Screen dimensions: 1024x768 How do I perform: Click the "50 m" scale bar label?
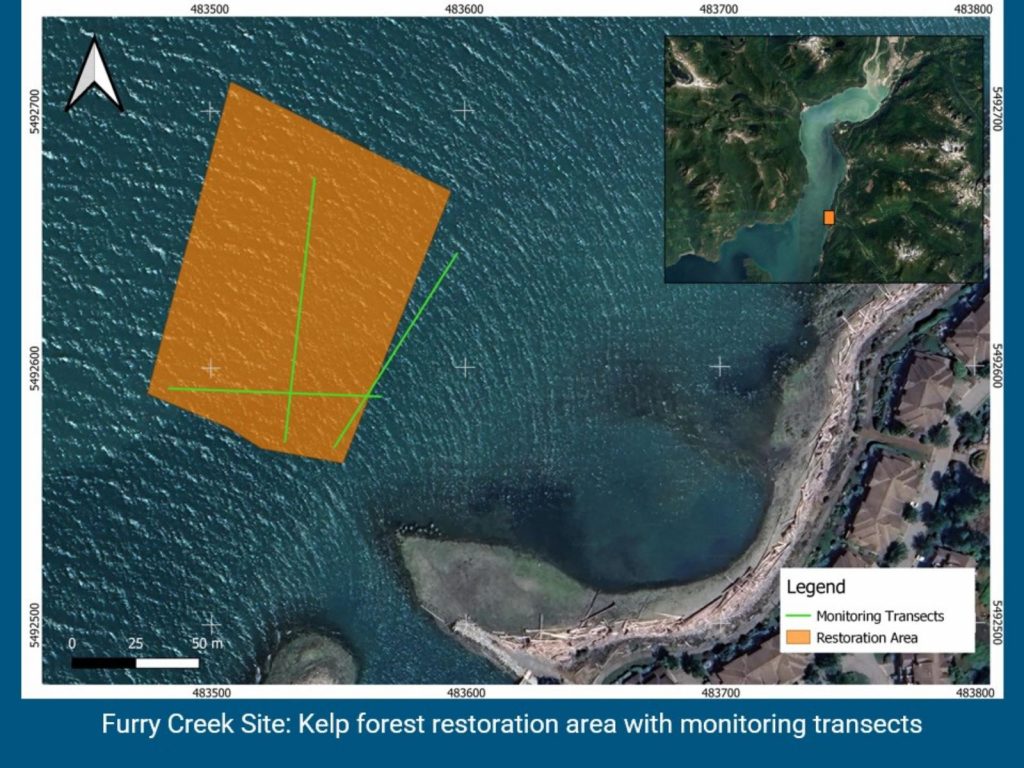coord(208,643)
